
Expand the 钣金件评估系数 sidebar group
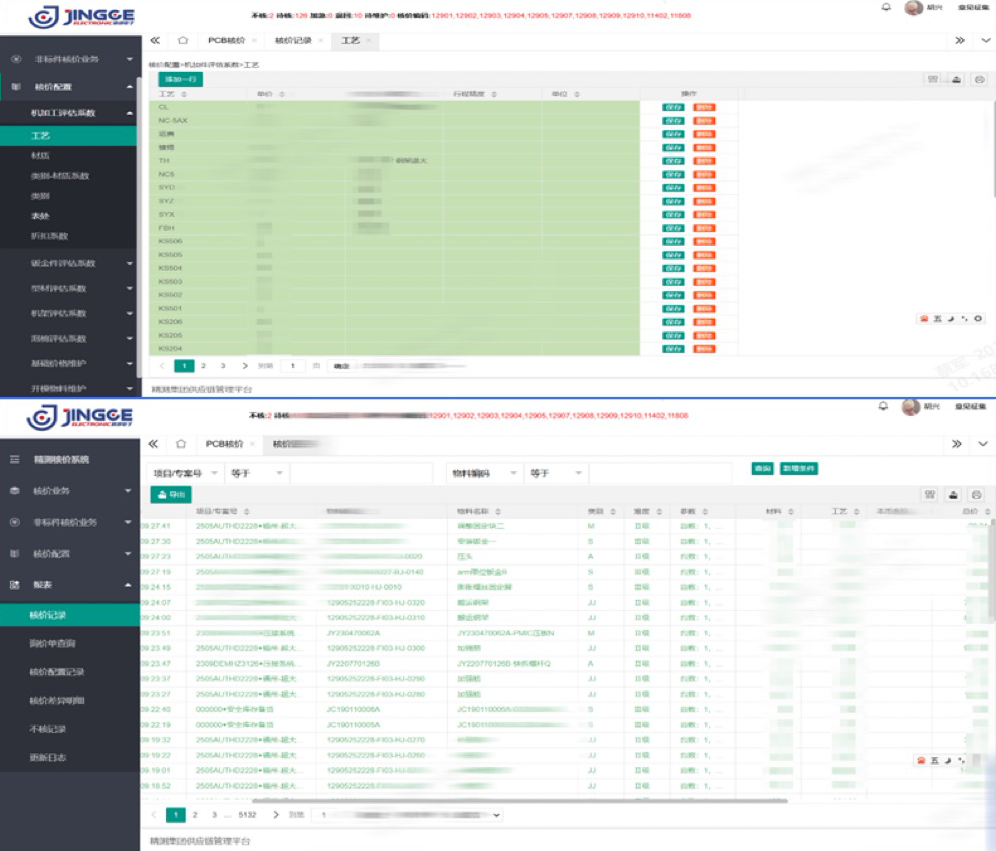tap(129, 264)
